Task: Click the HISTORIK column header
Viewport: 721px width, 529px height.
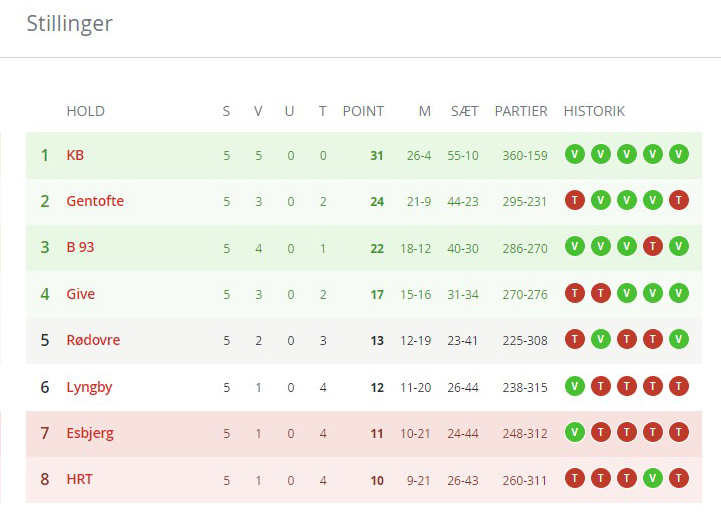Action: coord(594,111)
